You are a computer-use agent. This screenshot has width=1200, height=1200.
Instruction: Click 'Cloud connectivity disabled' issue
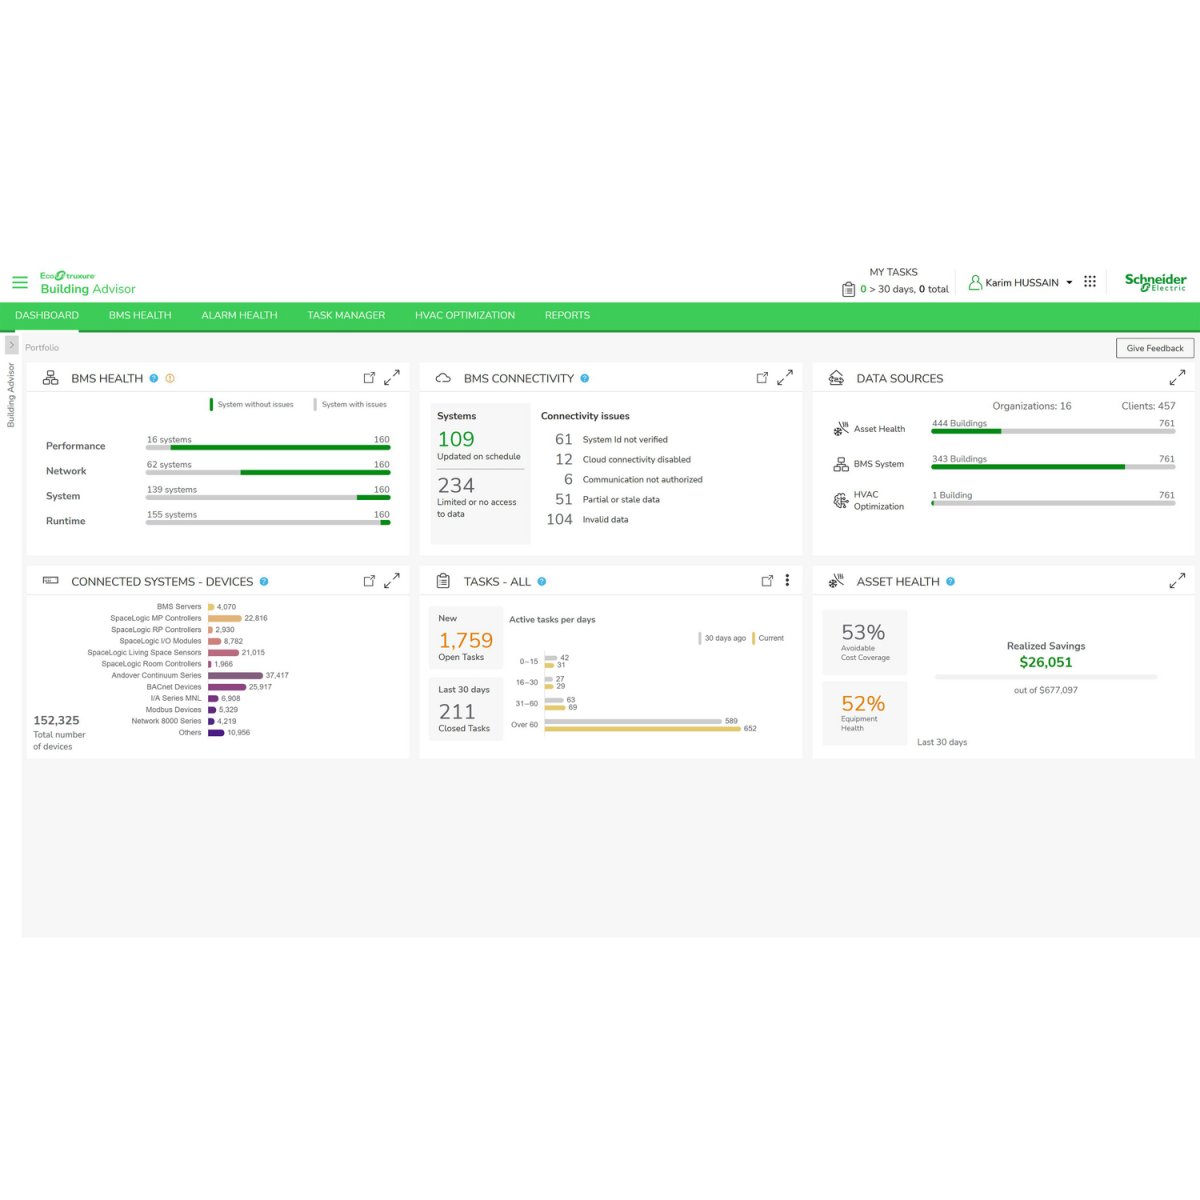[x=637, y=459]
